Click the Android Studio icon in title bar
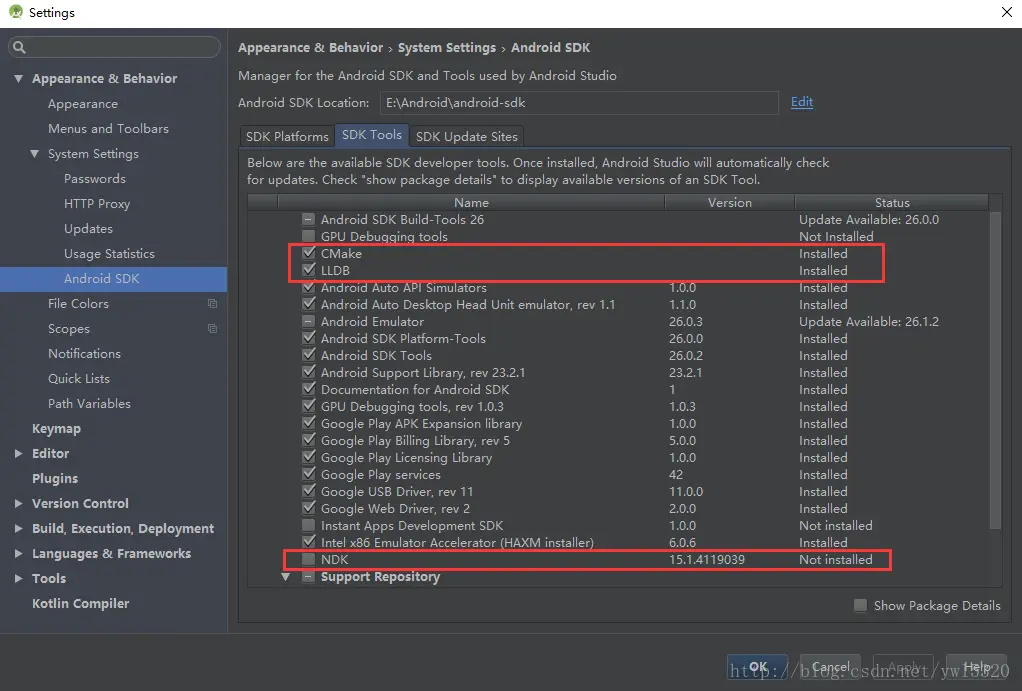 tap(16, 12)
